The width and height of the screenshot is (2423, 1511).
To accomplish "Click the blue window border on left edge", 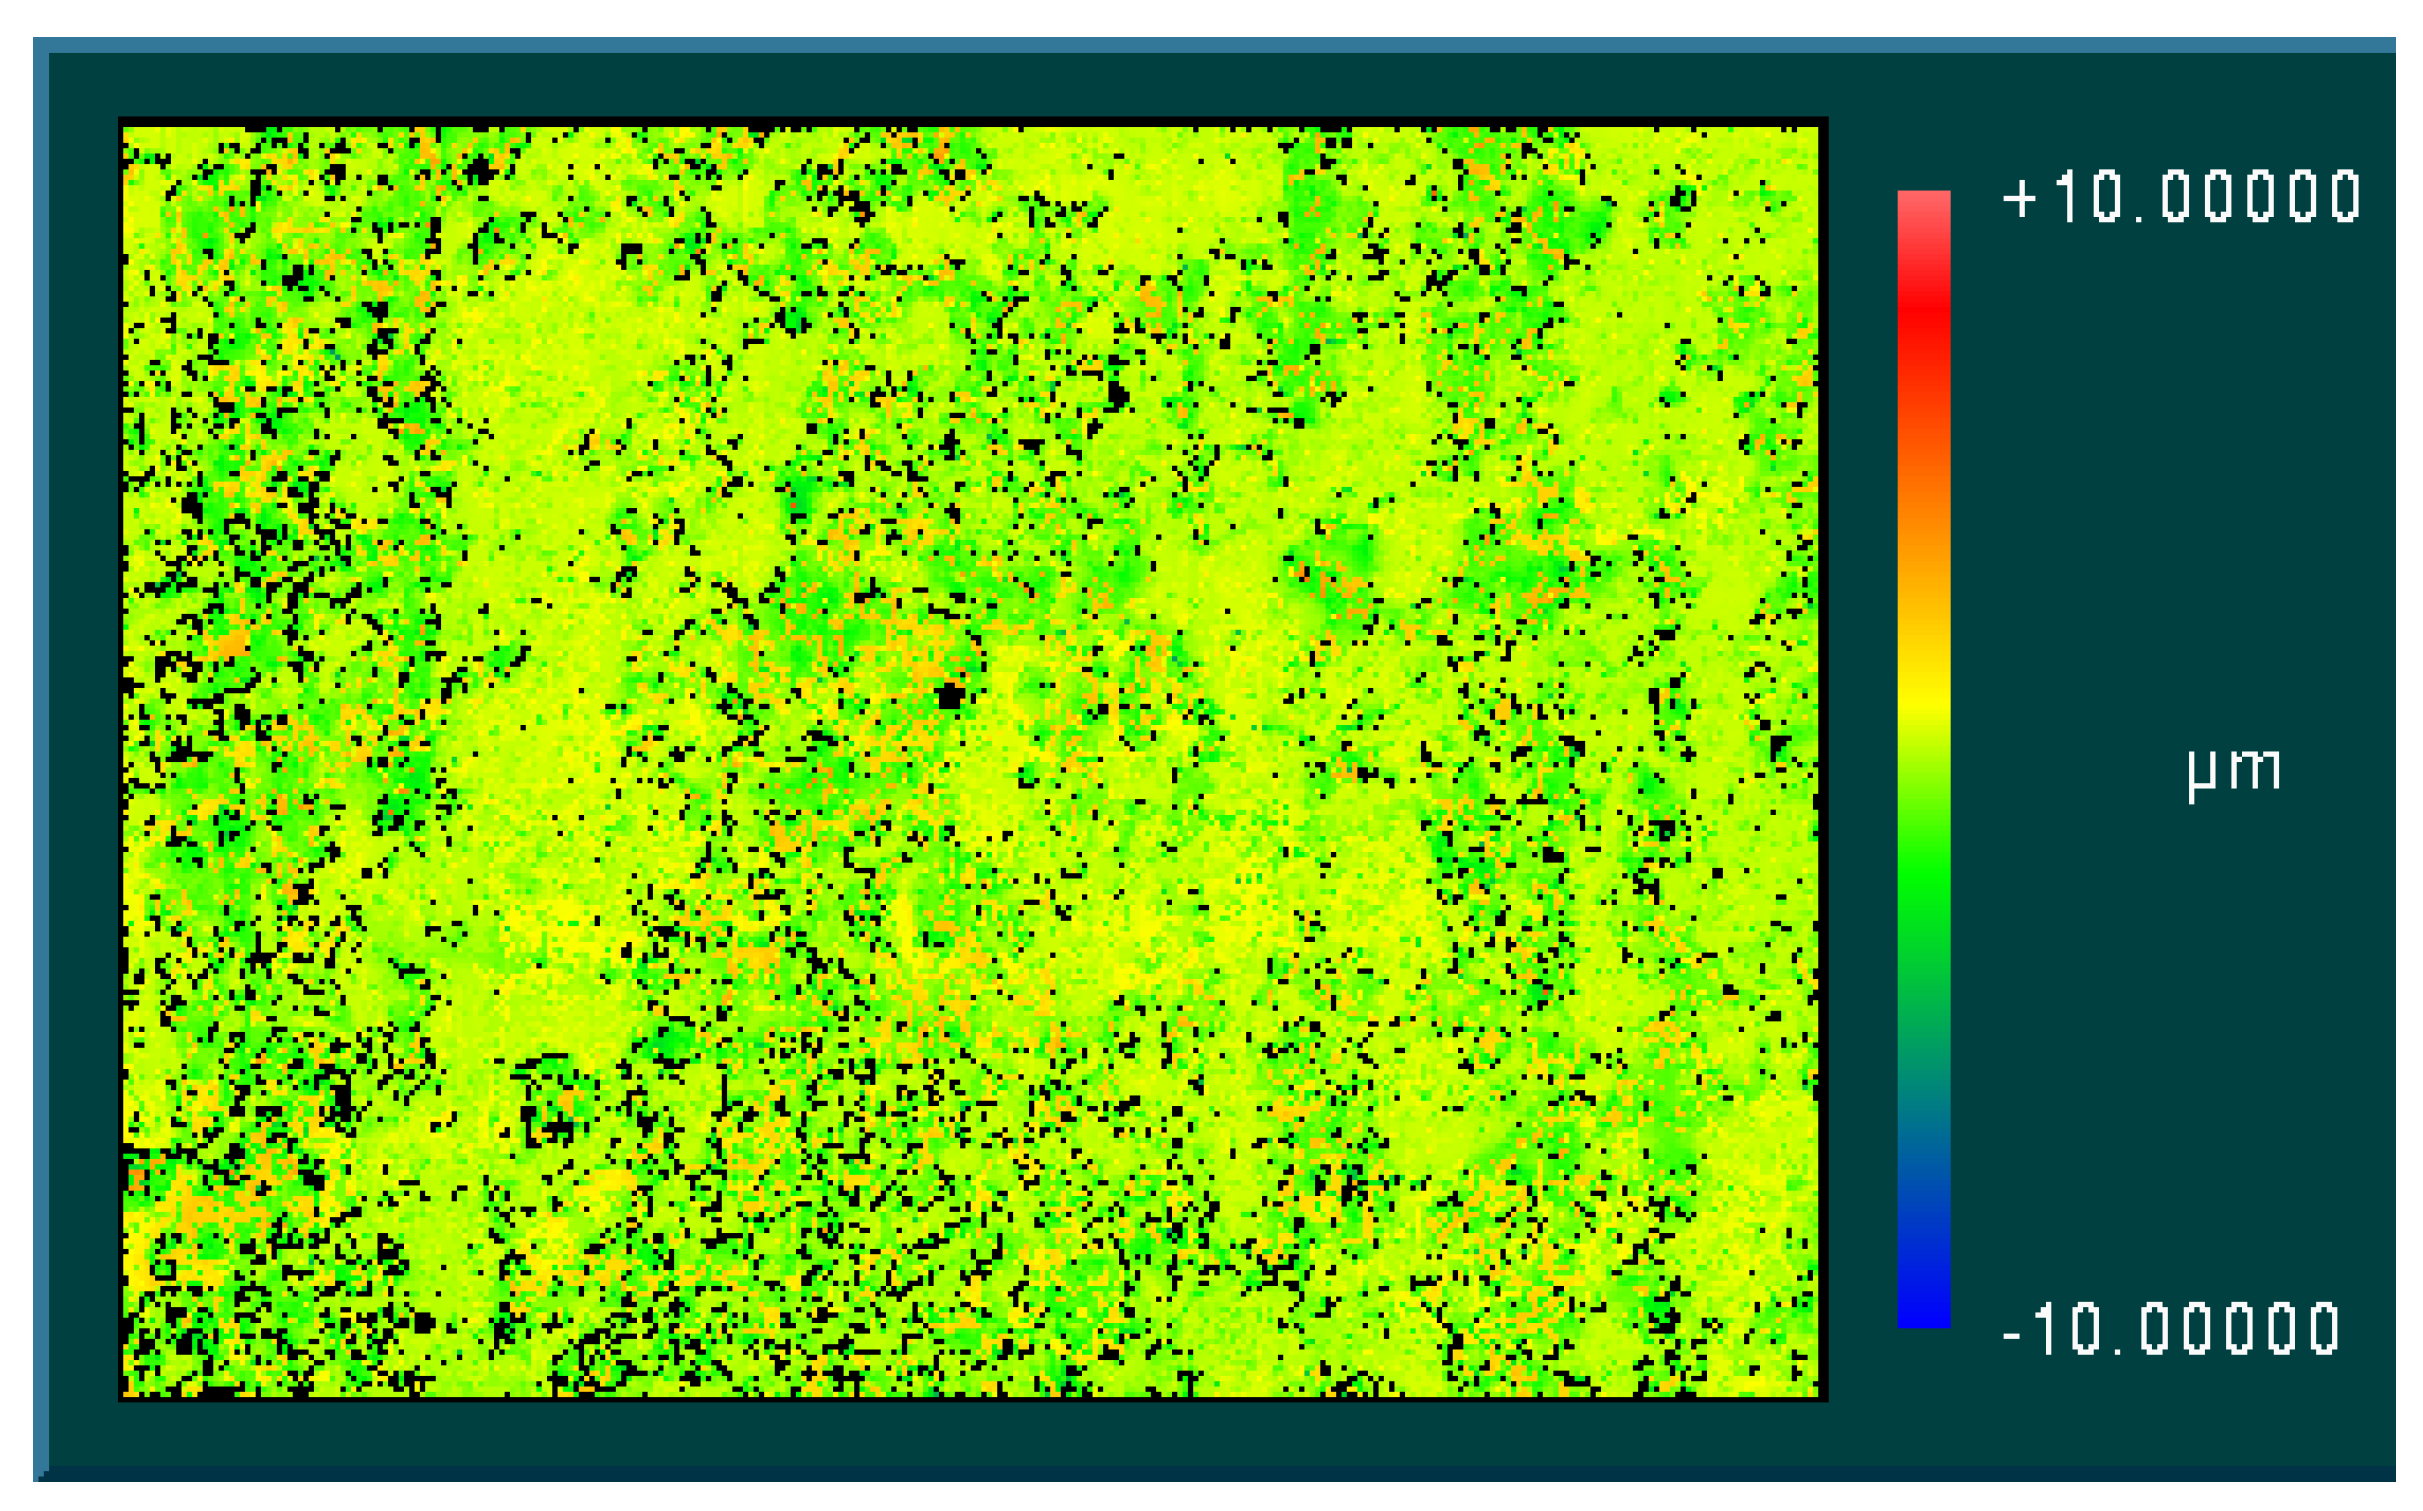I will (40, 760).
